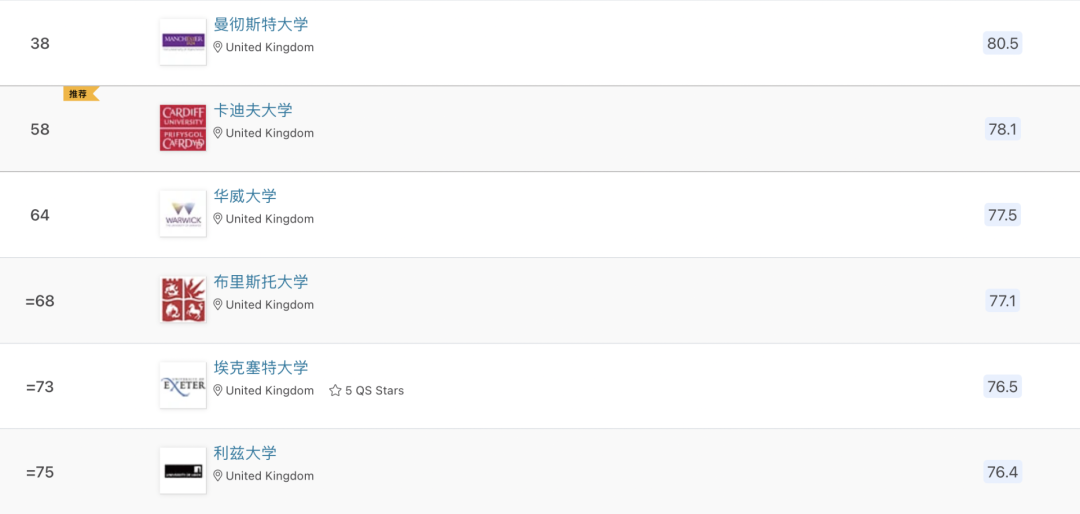Click the 80.5 score badge
1080x514 pixels.
1002,43
